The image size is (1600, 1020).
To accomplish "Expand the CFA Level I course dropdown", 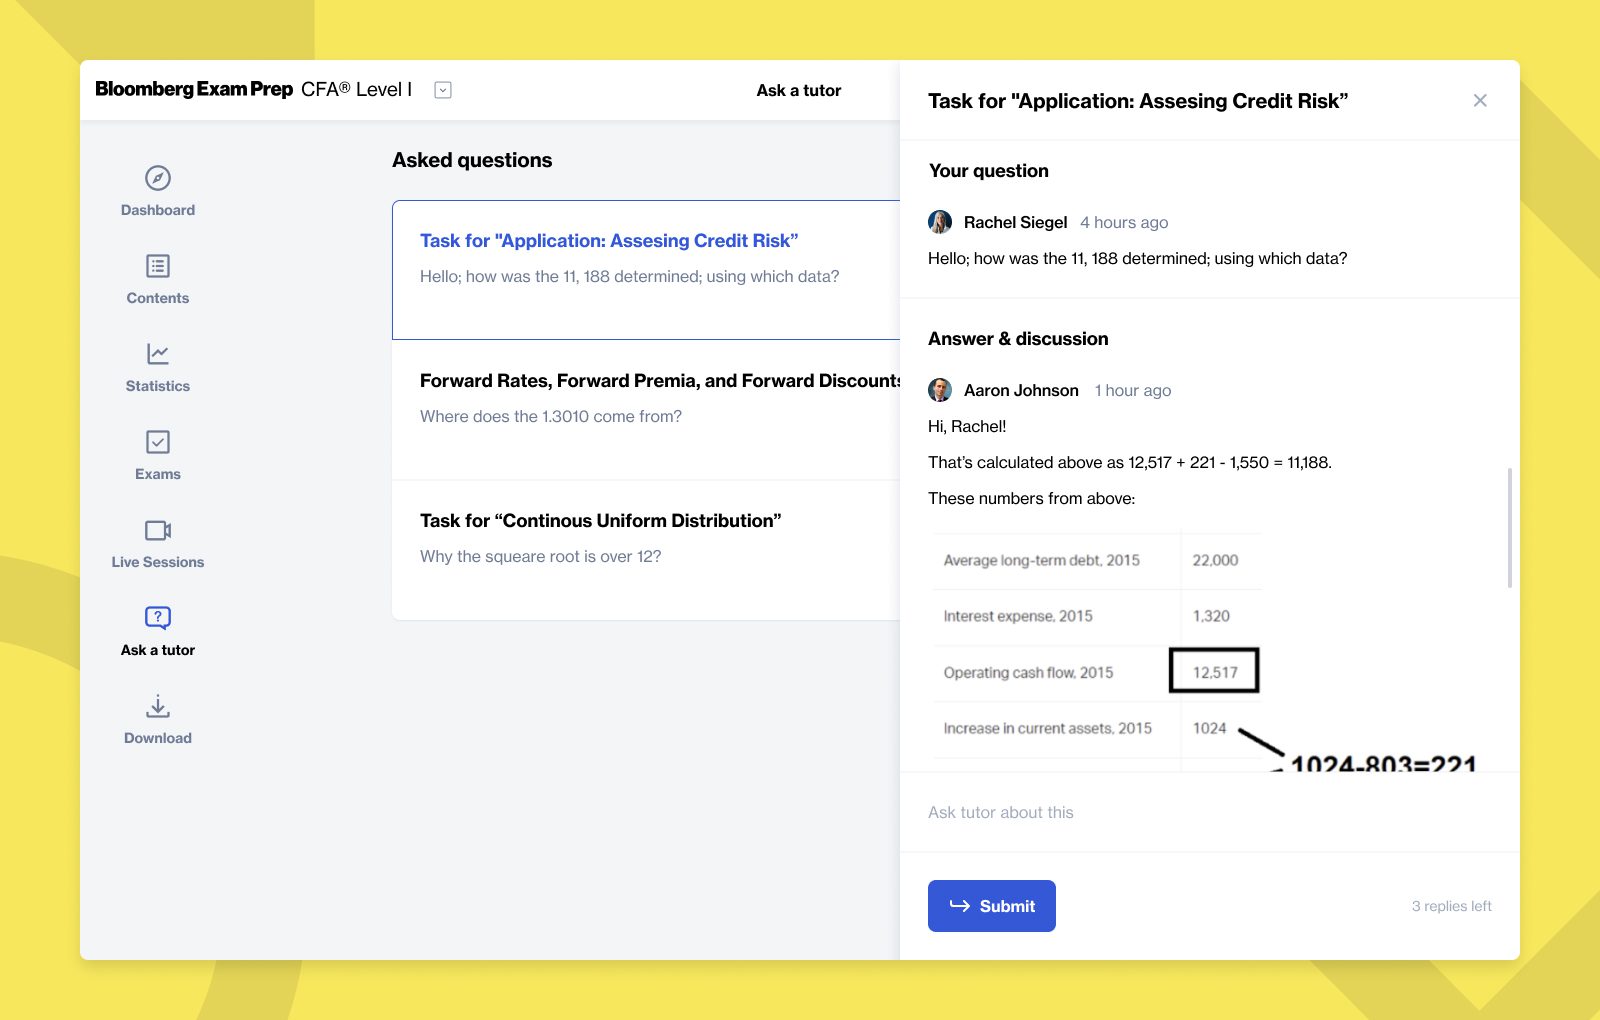I will point(443,90).
